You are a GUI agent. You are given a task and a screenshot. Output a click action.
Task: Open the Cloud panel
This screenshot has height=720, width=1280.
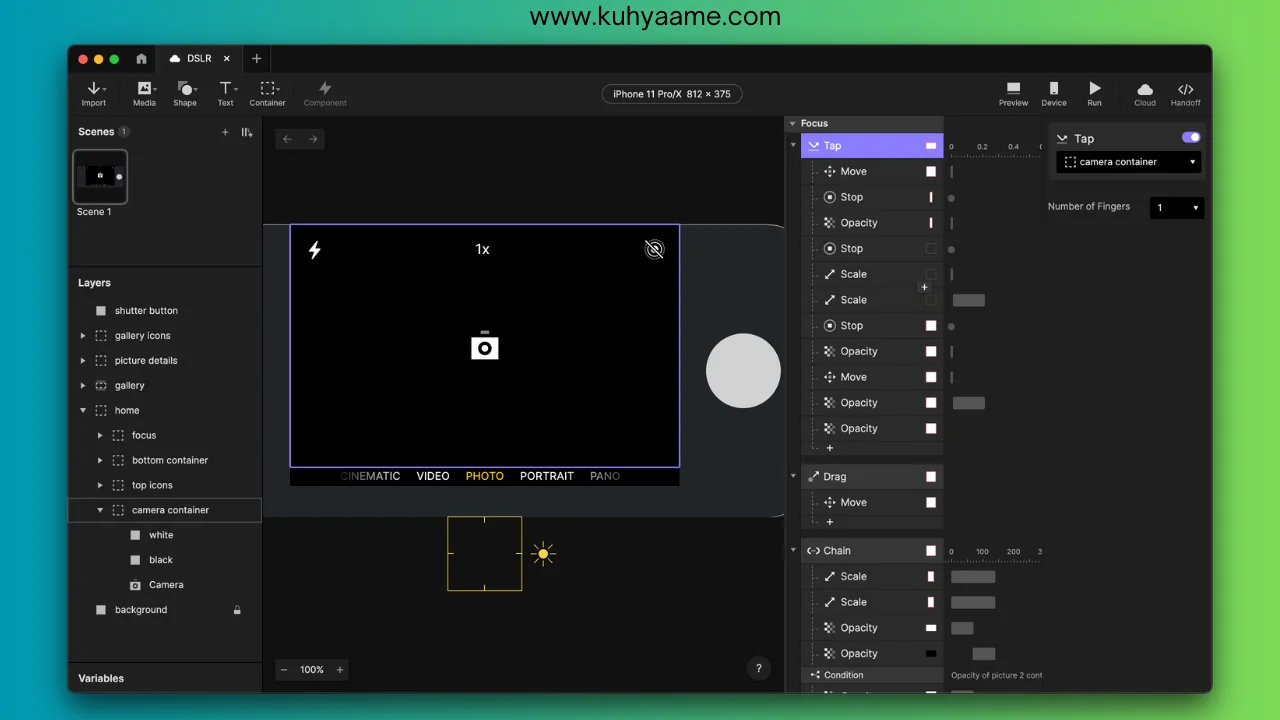click(1145, 94)
